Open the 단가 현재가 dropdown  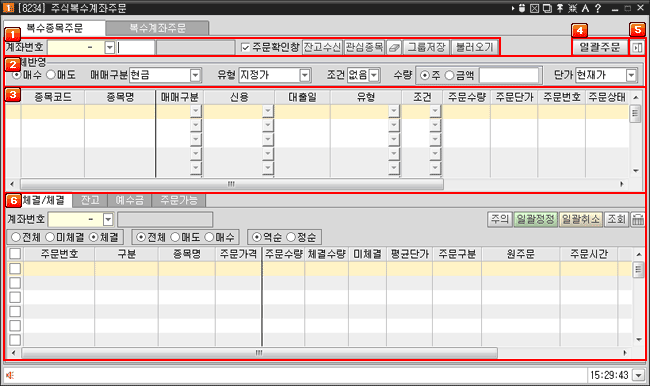point(631,75)
